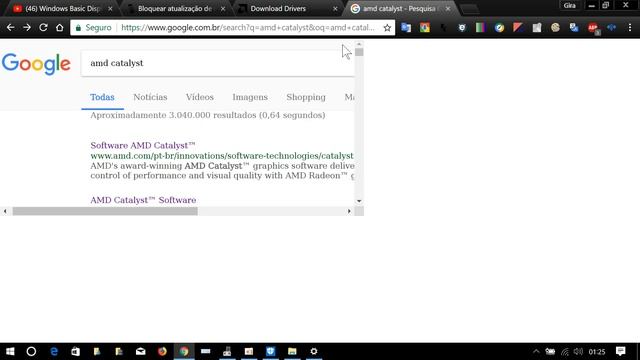Open the Windows Start menu

pos(10,351)
